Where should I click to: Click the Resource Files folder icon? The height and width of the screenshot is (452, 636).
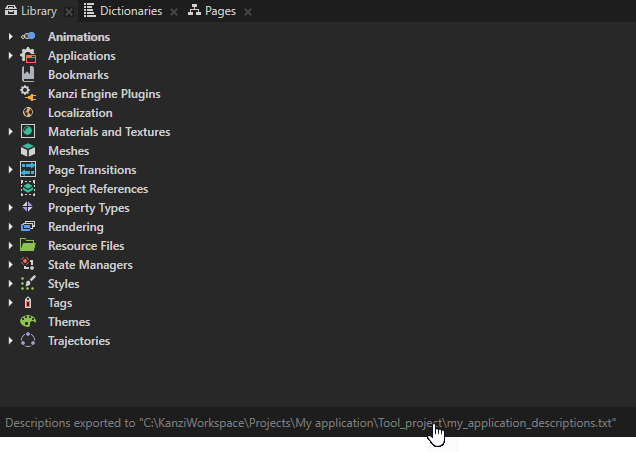coord(28,246)
